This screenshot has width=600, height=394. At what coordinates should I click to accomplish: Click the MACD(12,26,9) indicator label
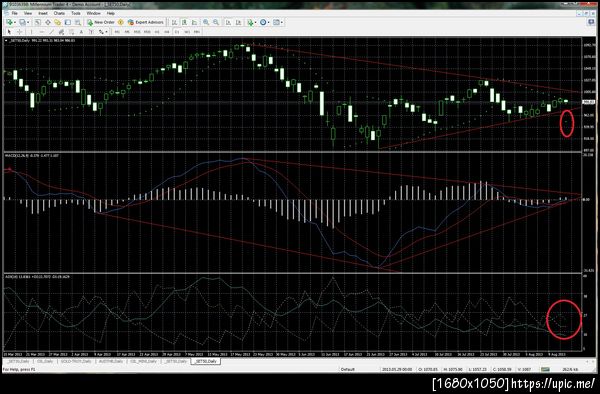[x=17, y=156]
